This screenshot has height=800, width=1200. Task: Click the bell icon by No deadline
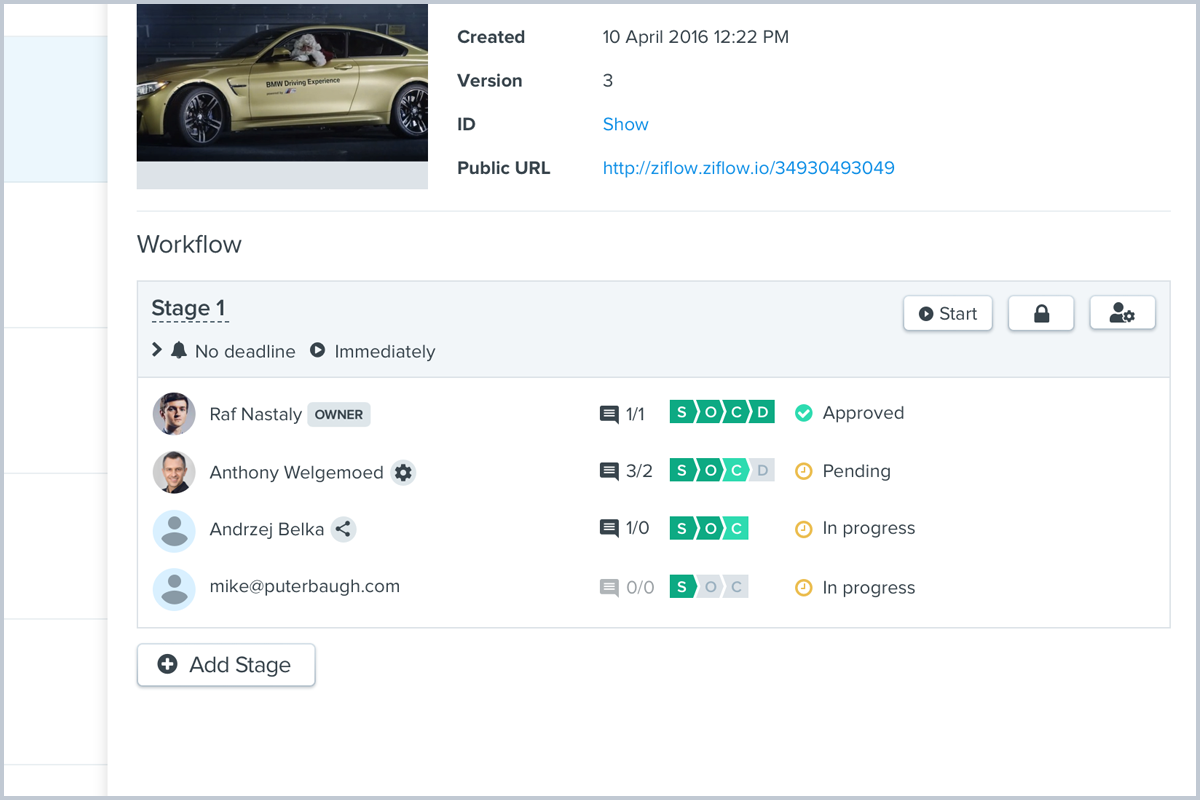point(179,351)
